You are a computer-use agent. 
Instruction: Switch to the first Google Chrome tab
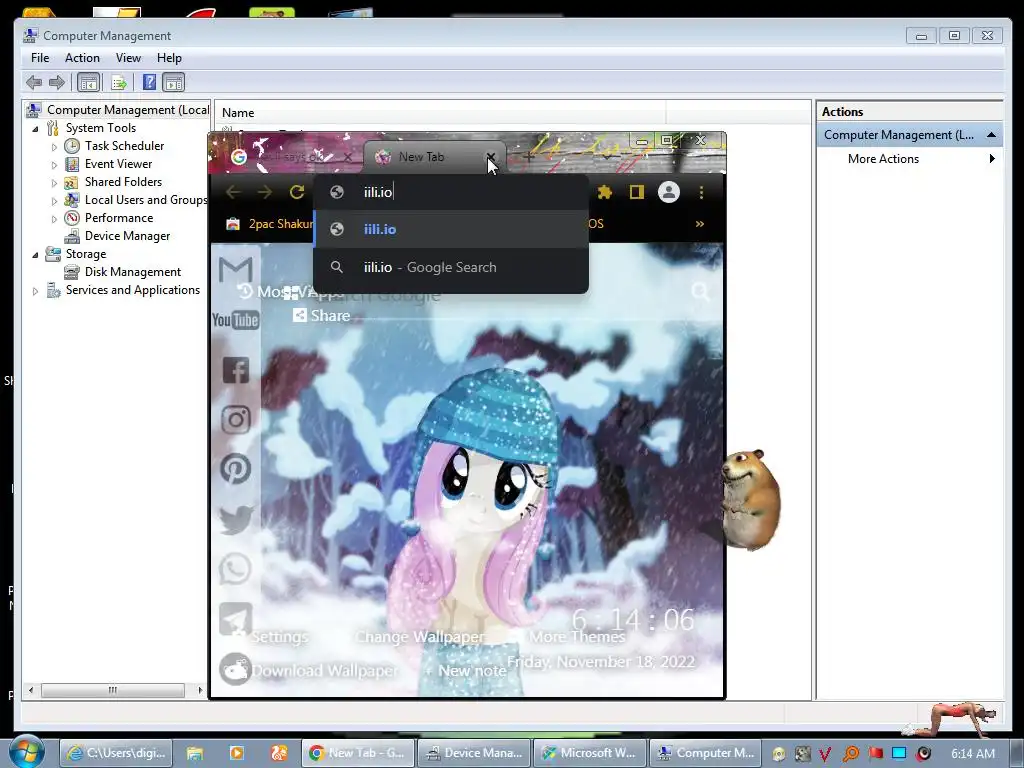point(292,157)
